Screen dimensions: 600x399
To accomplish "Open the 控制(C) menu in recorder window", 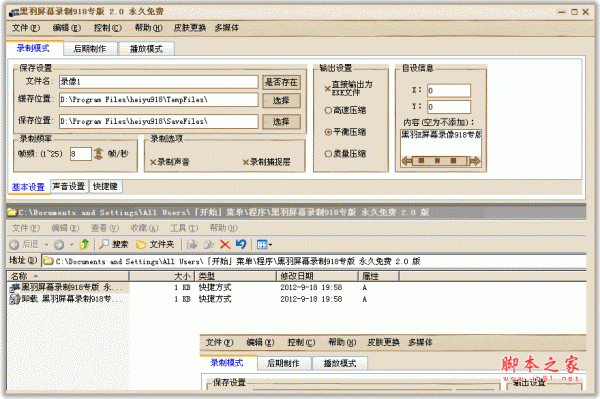I will [108, 28].
